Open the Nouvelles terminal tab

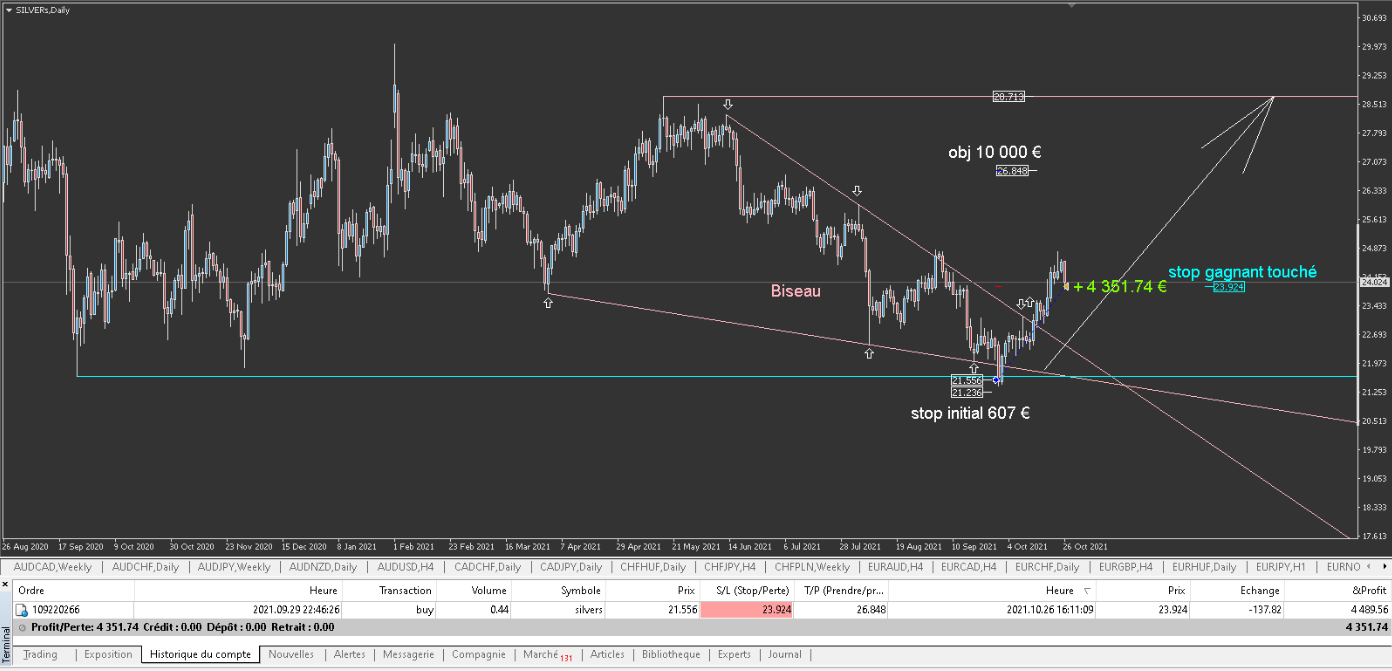291,654
